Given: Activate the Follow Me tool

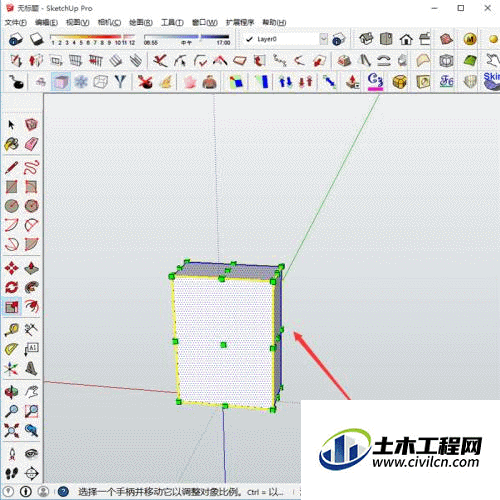Looking at the screenshot, I should coord(31,287).
